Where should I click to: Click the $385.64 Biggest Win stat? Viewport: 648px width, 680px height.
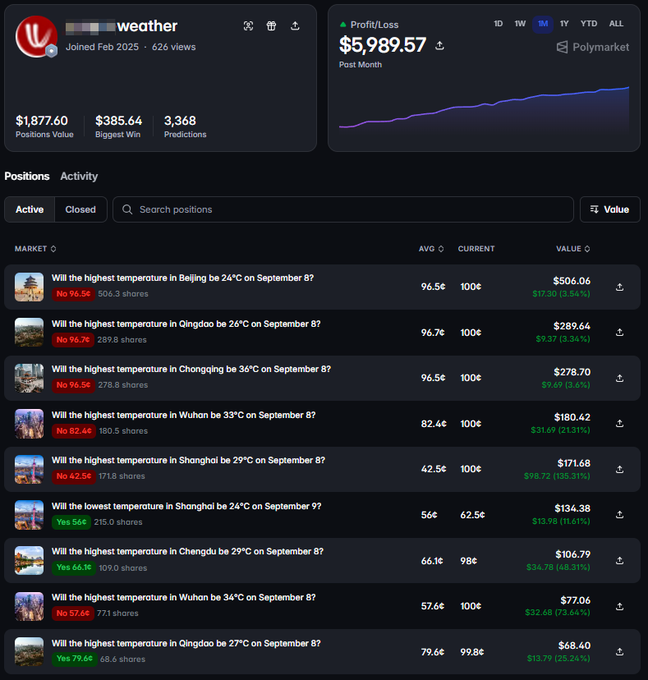point(118,126)
